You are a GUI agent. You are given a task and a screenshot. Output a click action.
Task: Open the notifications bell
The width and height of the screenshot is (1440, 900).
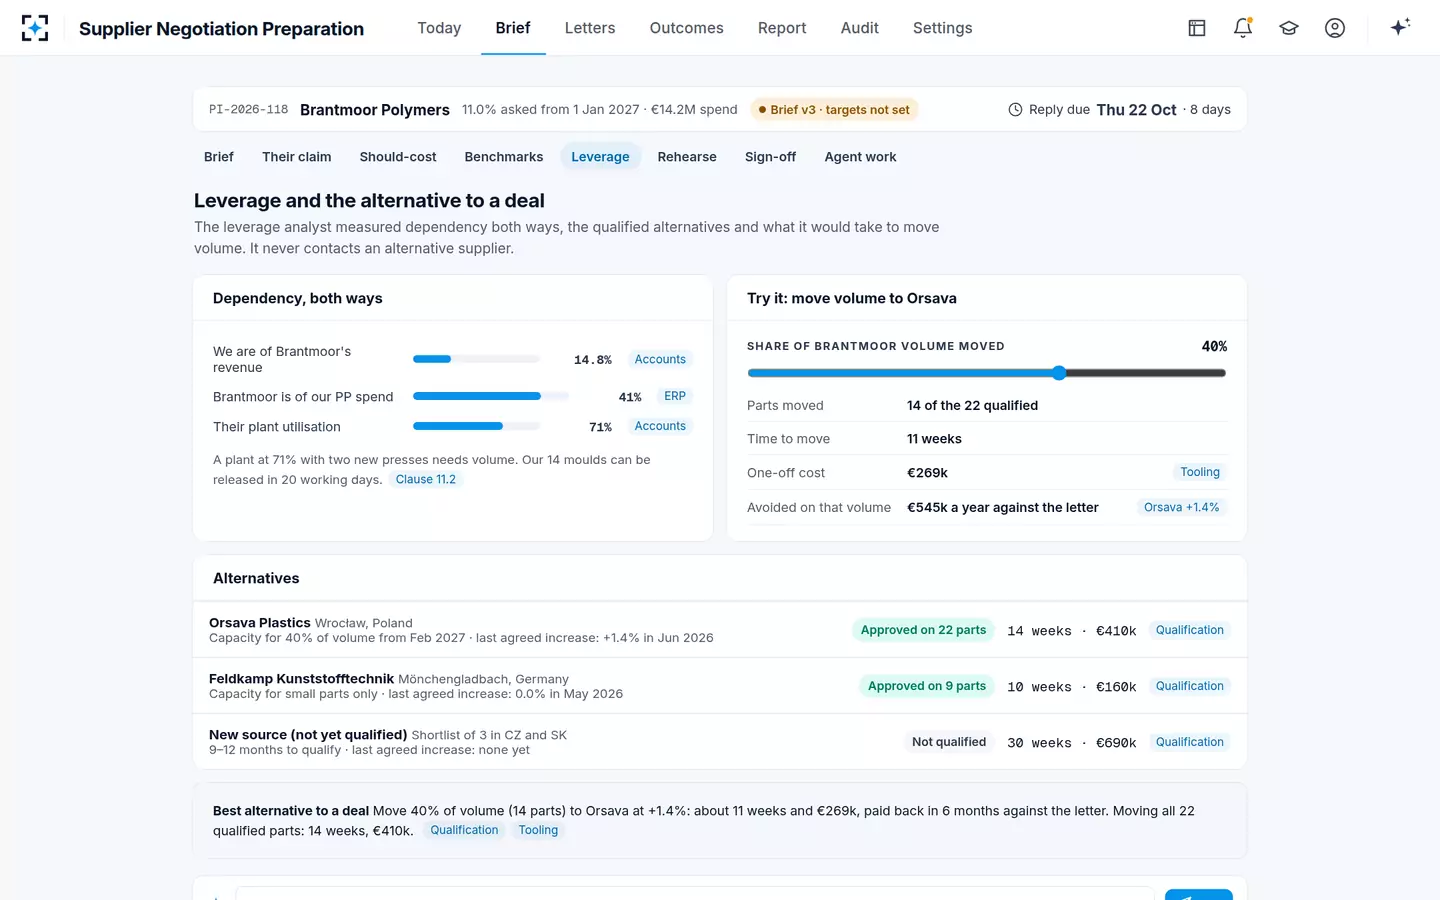point(1243,28)
